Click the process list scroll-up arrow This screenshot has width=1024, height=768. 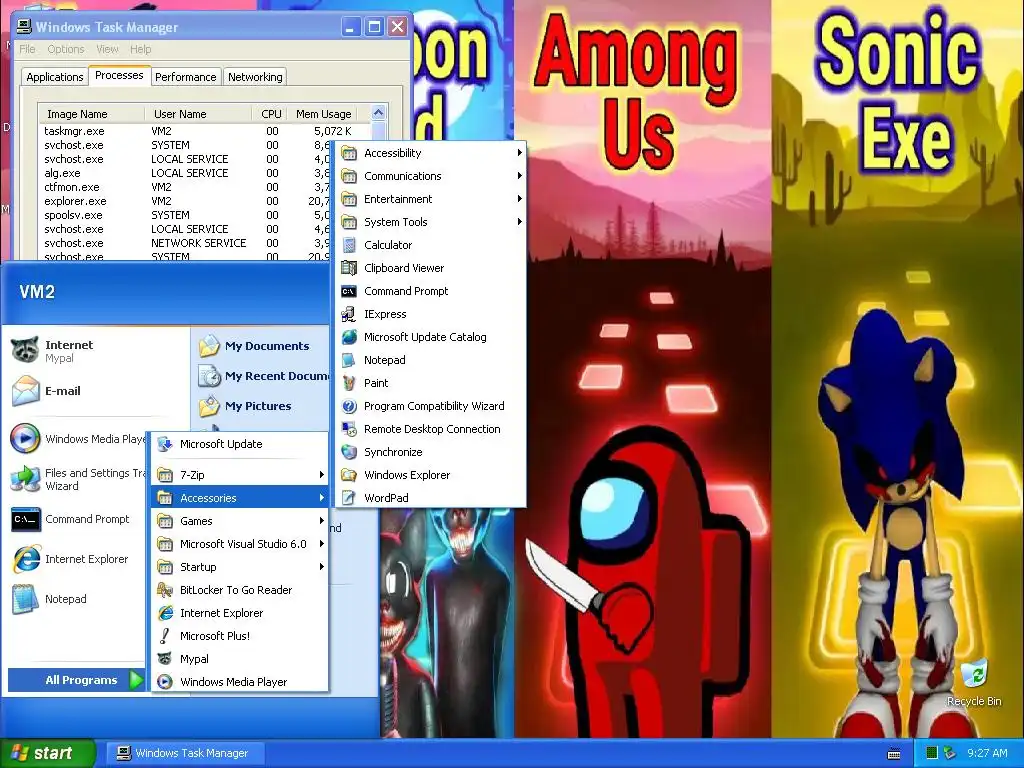pyautogui.click(x=379, y=113)
